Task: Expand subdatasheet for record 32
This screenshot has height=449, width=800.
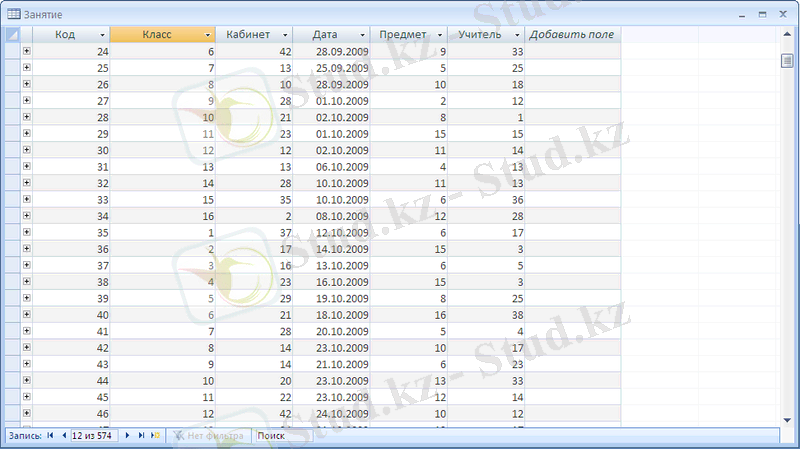Action: pos(27,183)
